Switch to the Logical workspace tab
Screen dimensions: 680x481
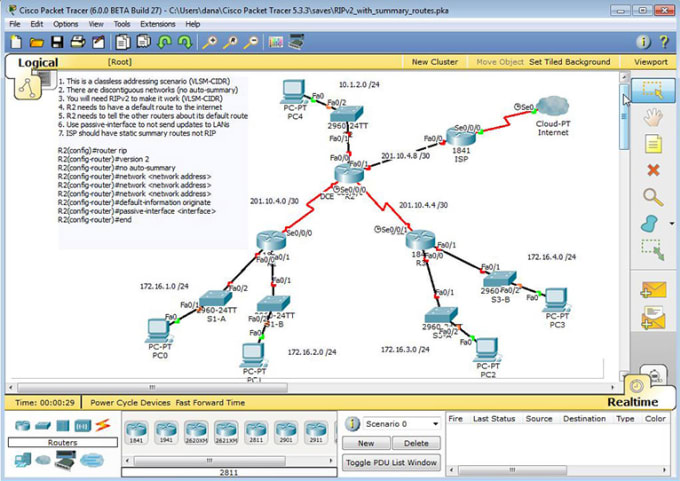tap(38, 62)
